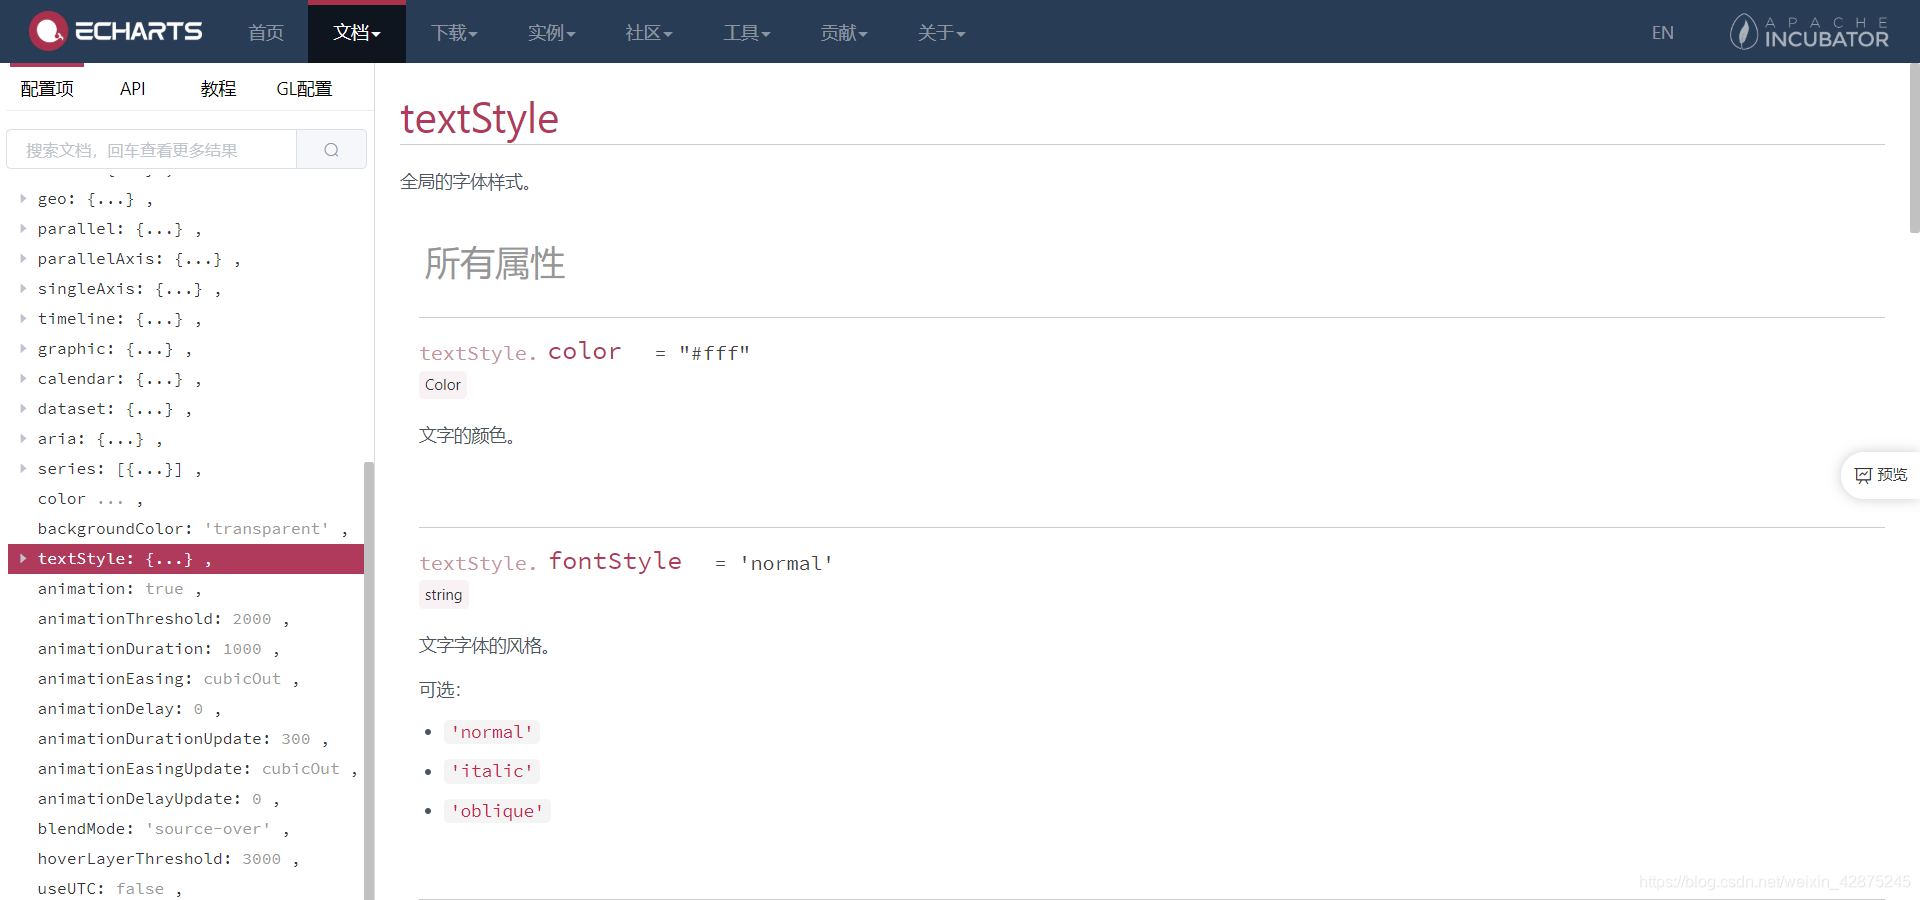The height and width of the screenshot is (900, 1920).
Task: Click the main page scrollbar
Action: (1914, 148)
